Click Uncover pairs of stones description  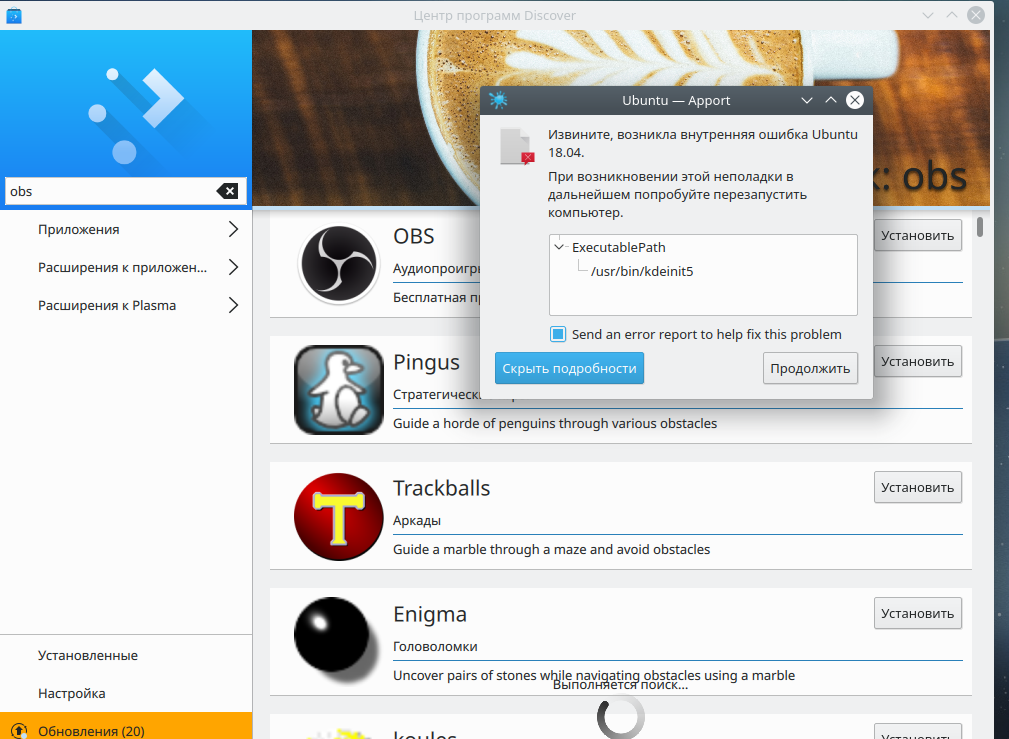tap(594, 675)
